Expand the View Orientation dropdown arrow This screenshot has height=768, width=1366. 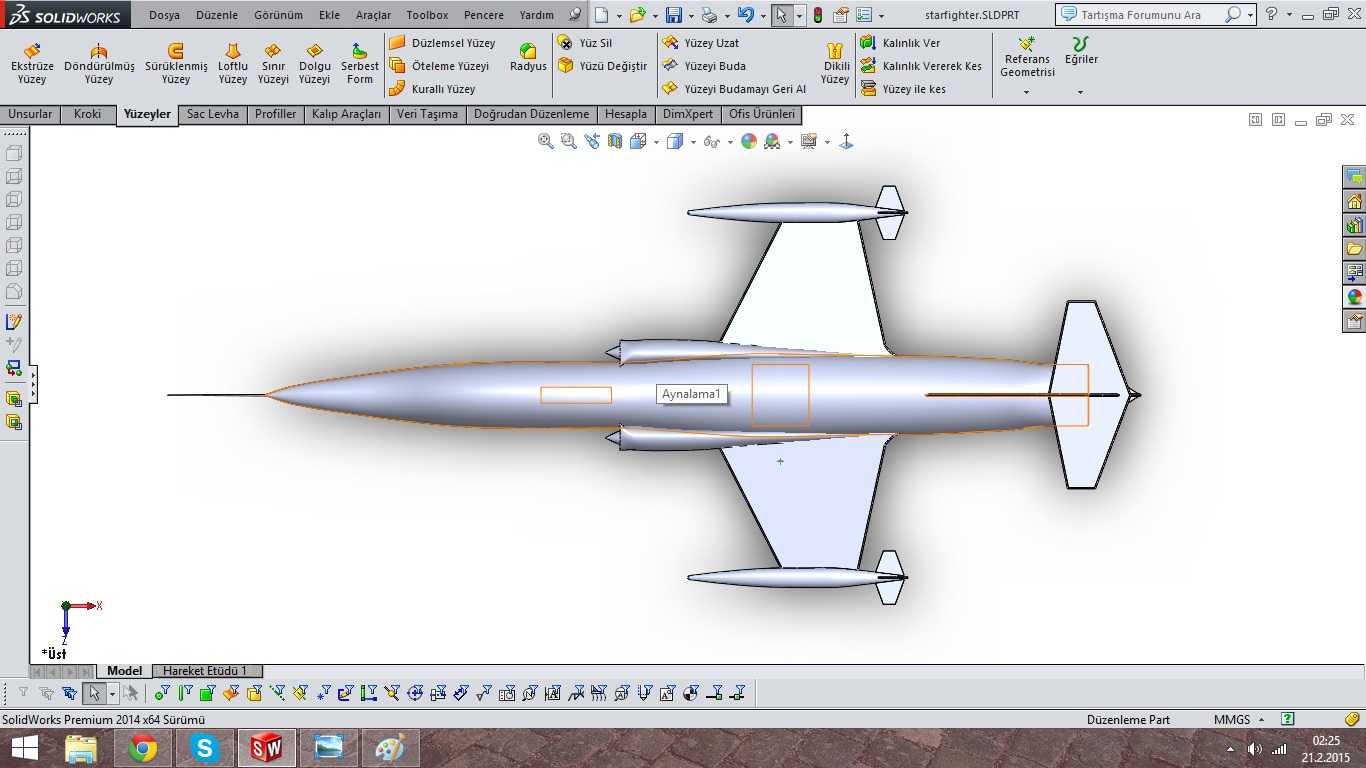pyautogui.click(x=656, y=143)
